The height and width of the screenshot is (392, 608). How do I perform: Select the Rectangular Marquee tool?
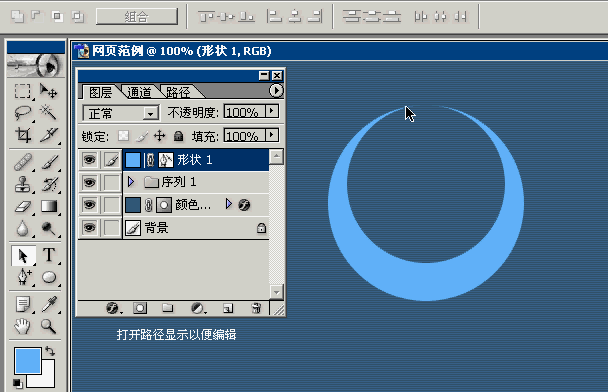[22, 92]
